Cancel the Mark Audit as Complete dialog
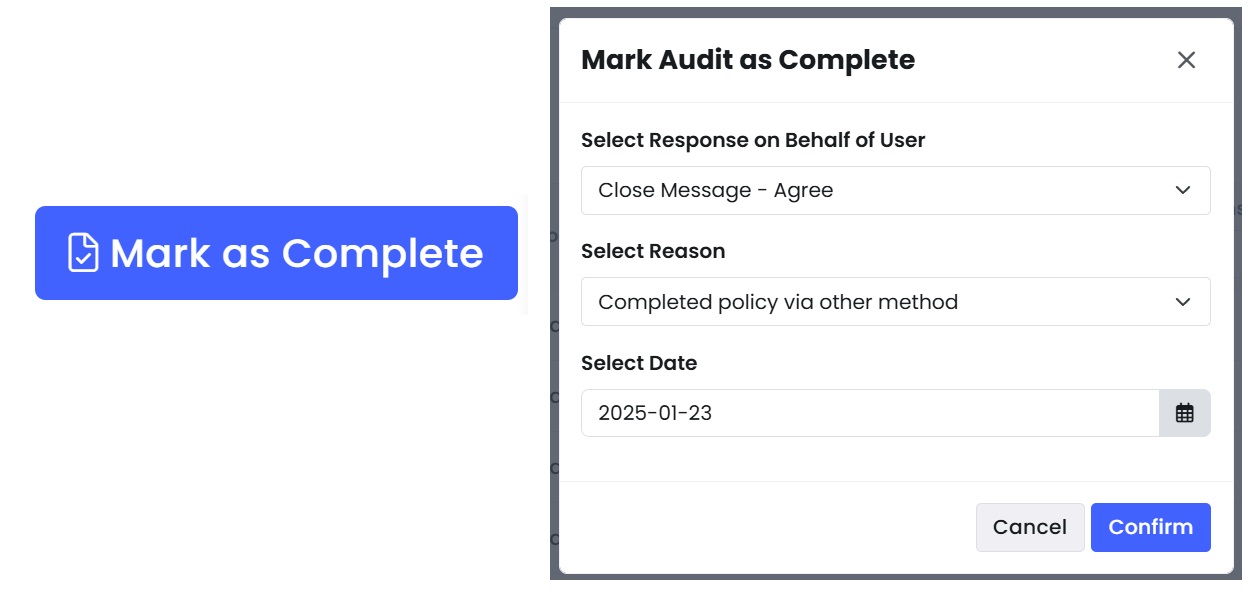Screen dimensions: 1252x591 (1030, 527)
